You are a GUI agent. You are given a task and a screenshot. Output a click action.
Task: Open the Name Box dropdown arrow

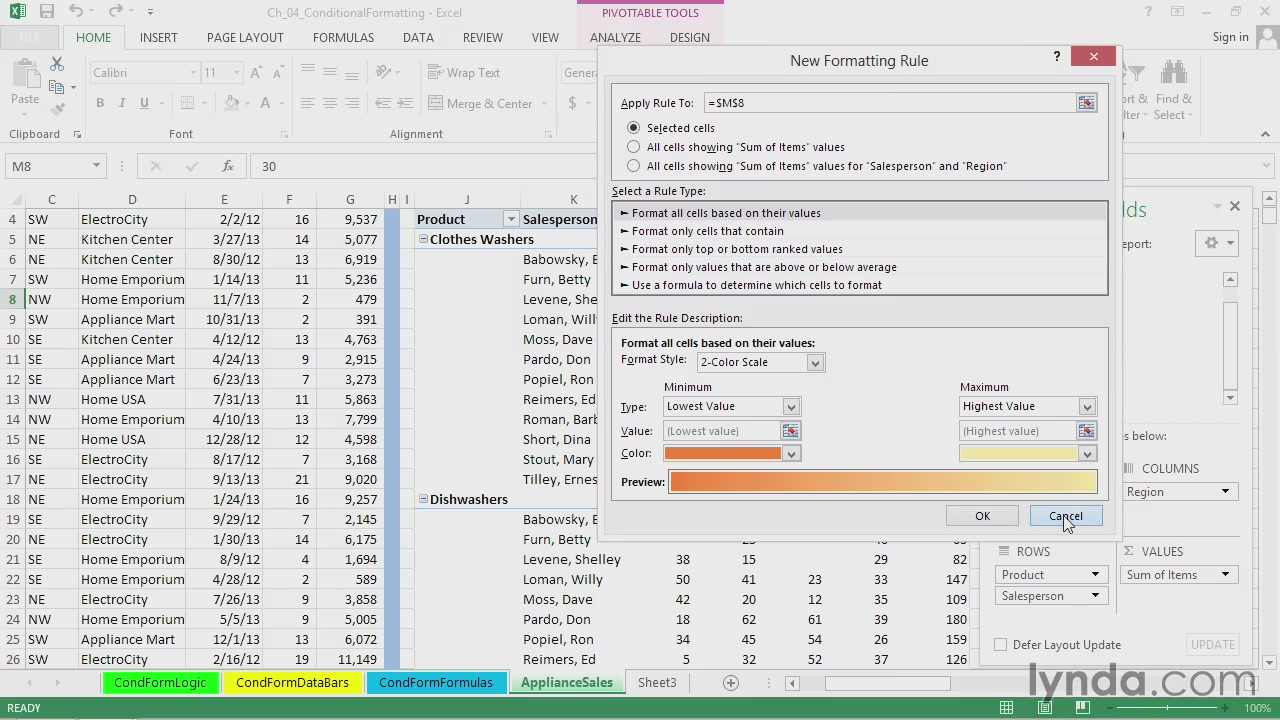96,166
